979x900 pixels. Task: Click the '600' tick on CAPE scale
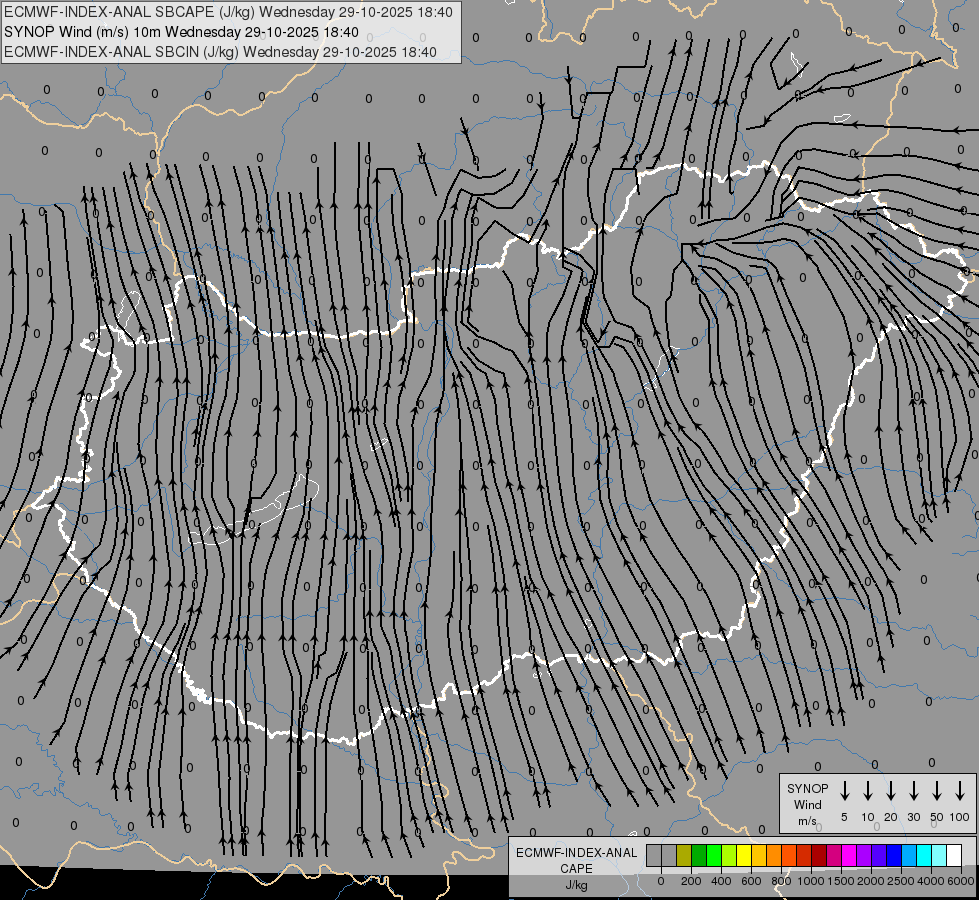tap(751, 881)
